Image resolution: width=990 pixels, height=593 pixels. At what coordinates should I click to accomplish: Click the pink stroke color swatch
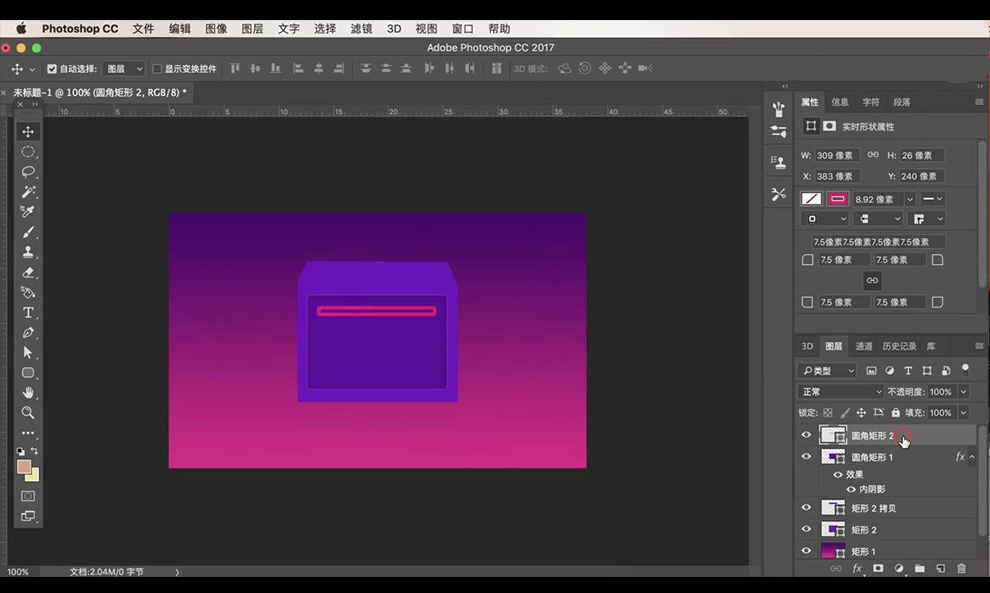[838, 199]
